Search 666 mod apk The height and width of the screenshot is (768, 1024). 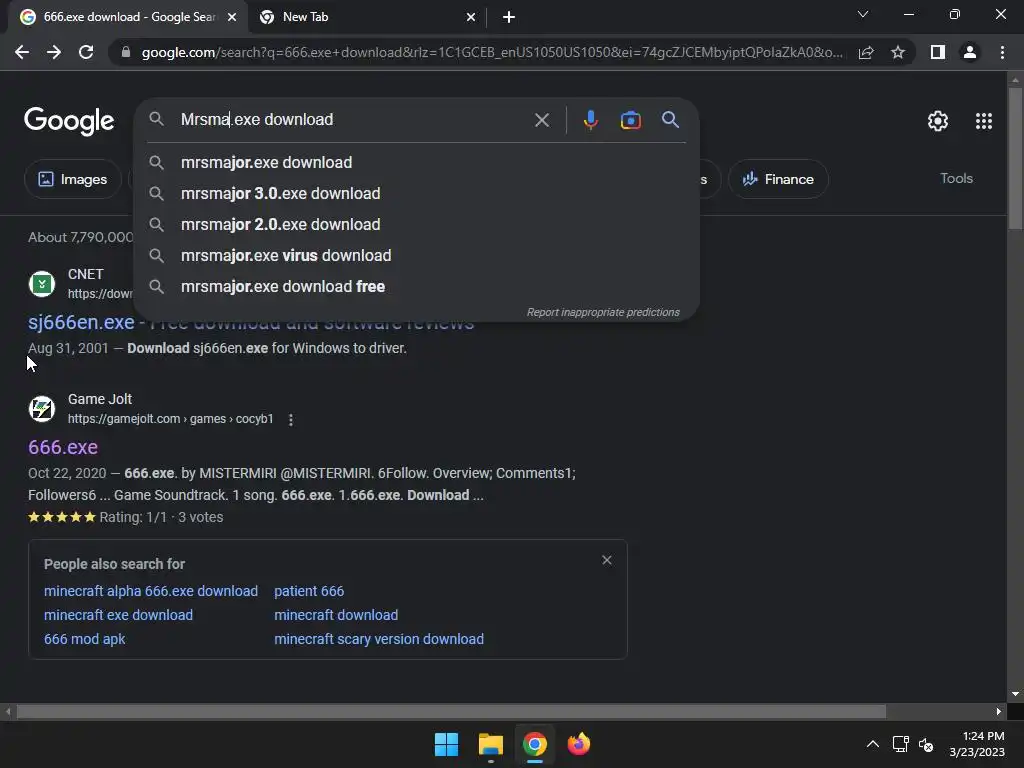(x=84, y=639)
